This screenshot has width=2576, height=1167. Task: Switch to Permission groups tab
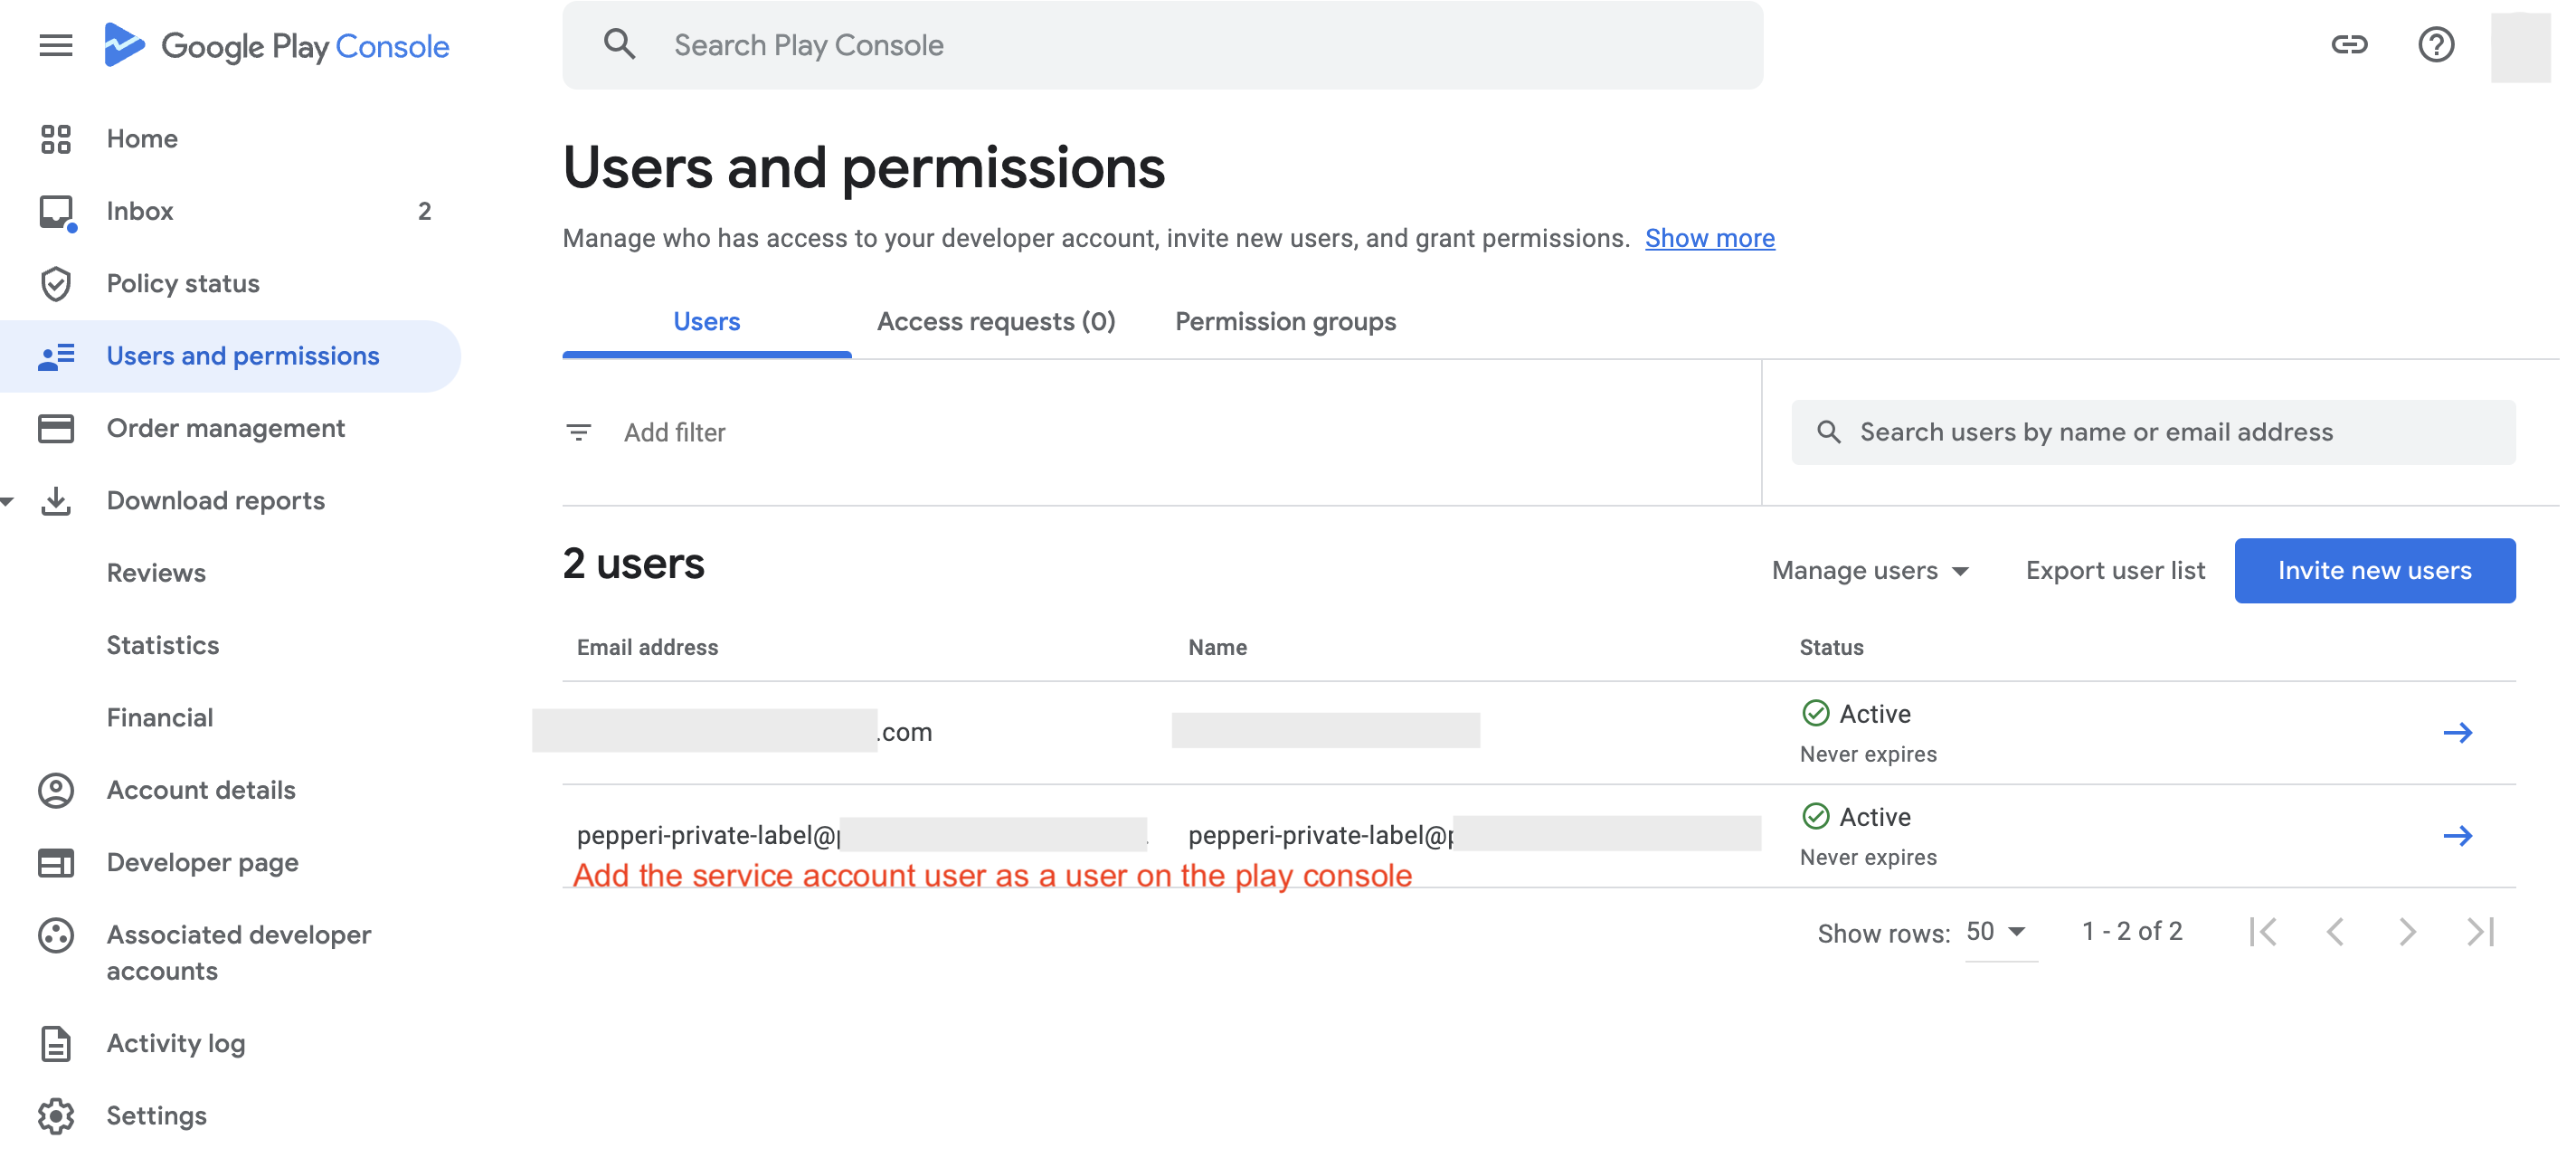click(x=1285, y=321)
